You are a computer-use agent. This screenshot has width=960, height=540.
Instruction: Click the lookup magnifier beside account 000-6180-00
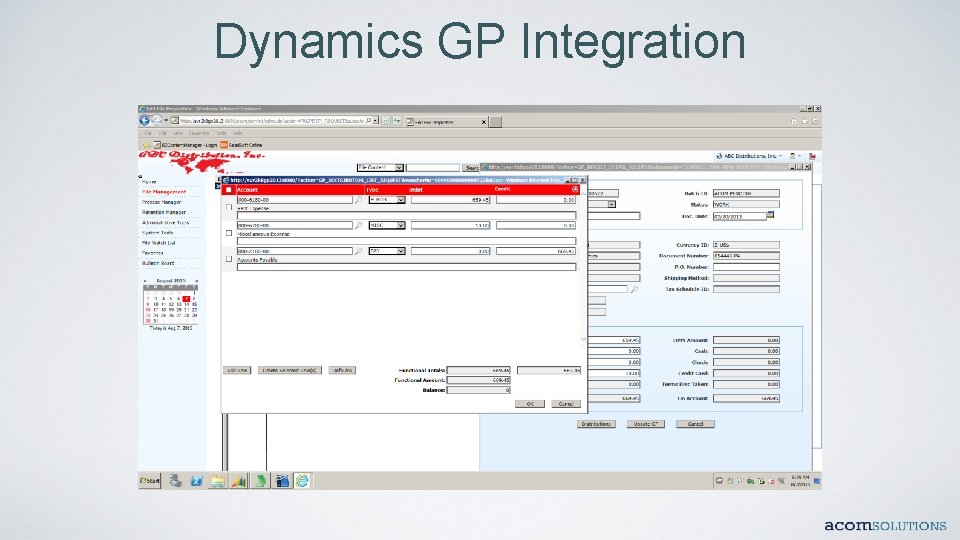tap(359, 200)
